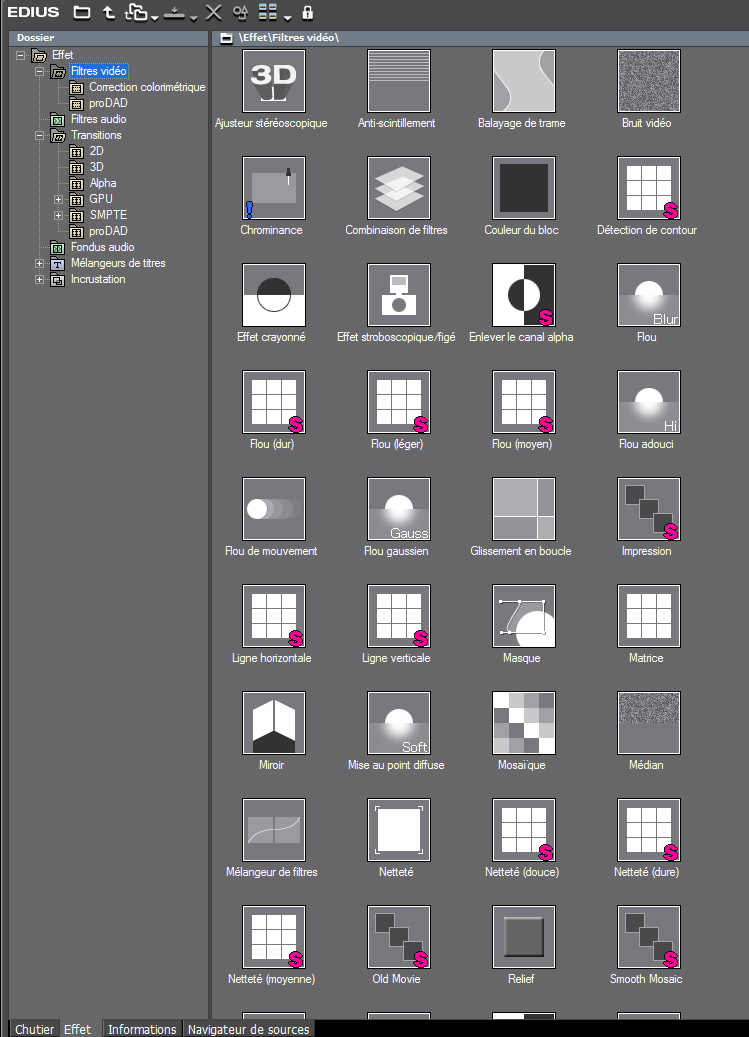The image size is (749, 1037).
Task: Toggle the lock icon in toolbar
Action: click(x=307, y=12)
